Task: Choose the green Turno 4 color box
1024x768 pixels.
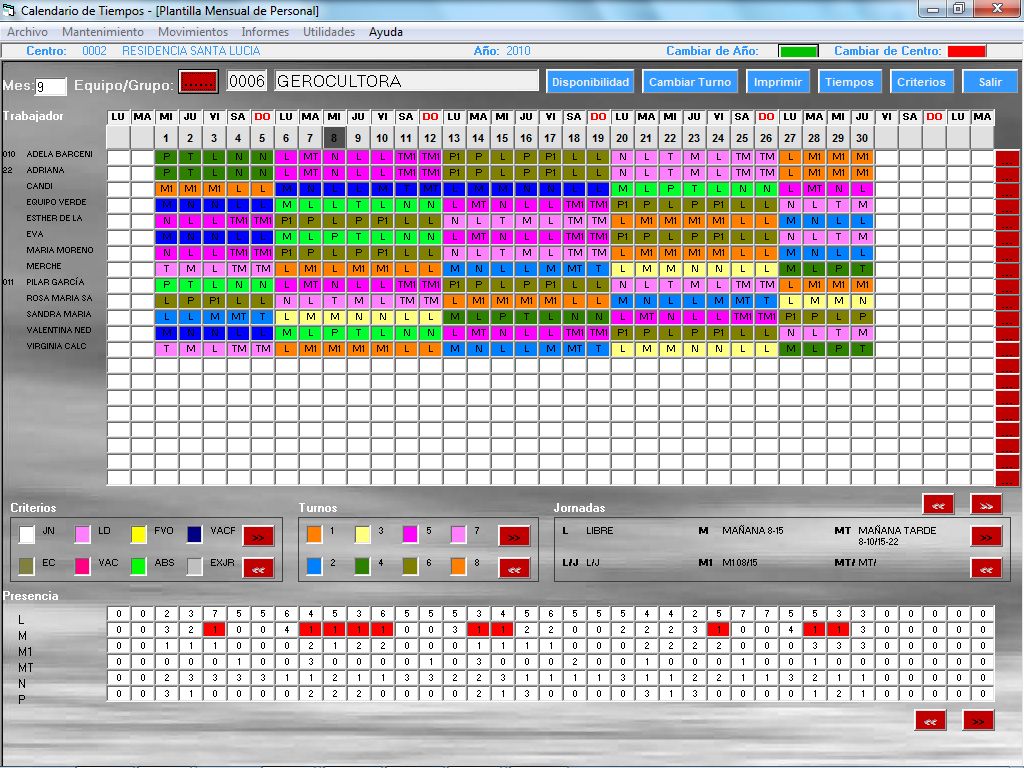Action: point(363,566)
